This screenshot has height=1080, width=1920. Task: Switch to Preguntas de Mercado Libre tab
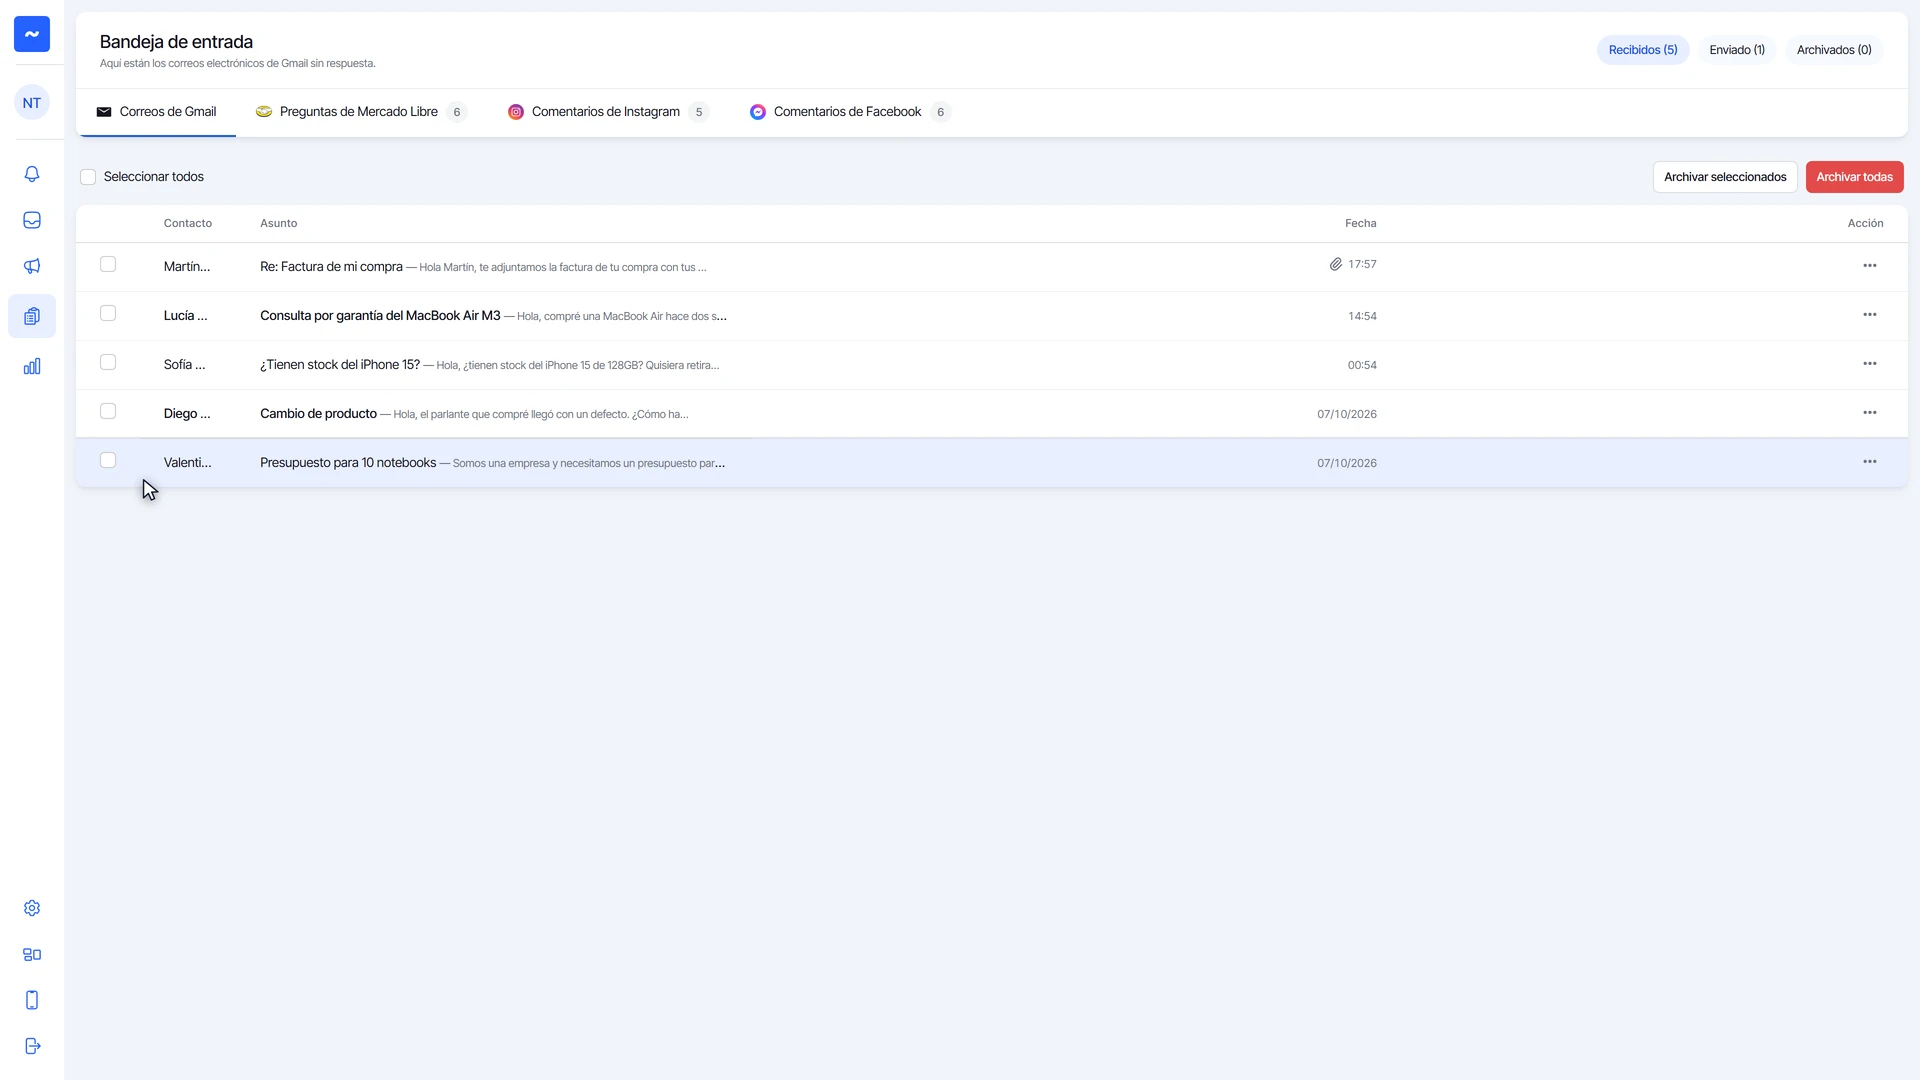point(361,112)
